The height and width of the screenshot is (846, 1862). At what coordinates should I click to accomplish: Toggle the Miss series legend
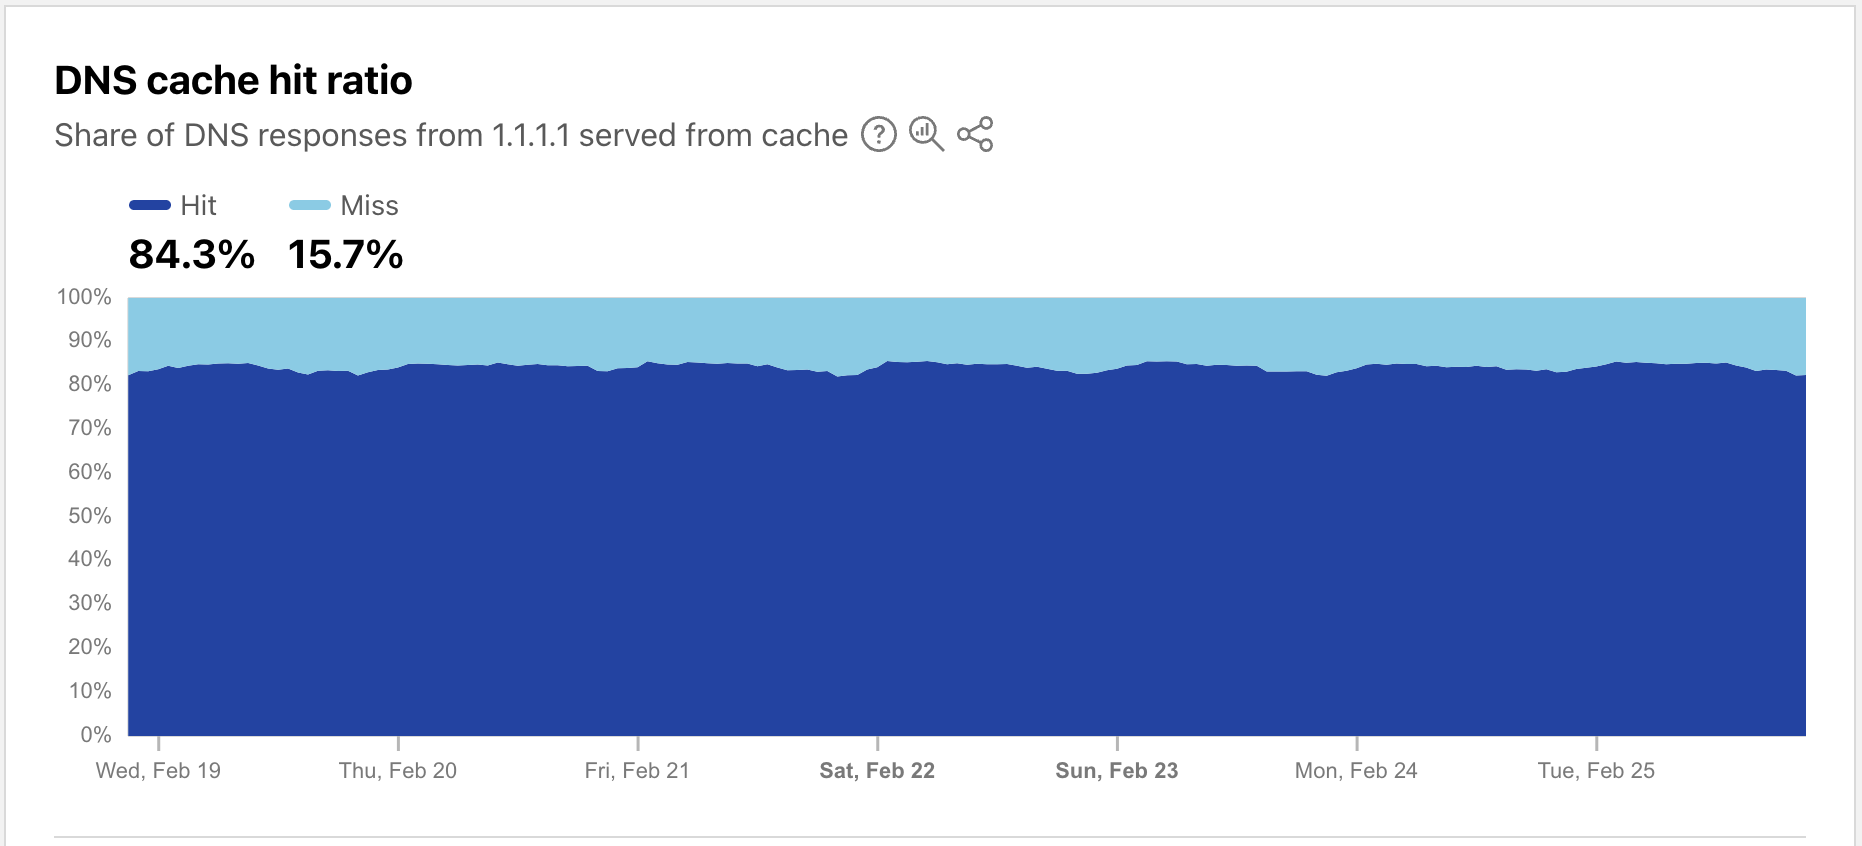pos(369,205)
